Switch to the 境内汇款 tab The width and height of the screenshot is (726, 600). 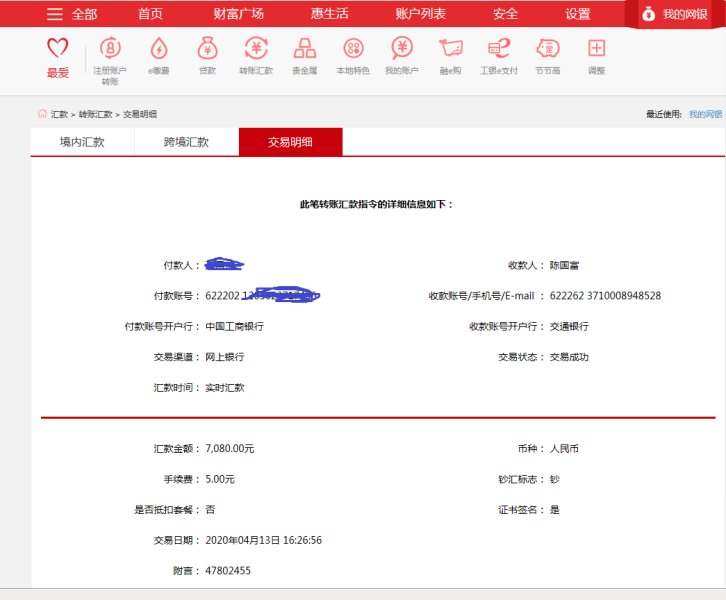(82, 142)
